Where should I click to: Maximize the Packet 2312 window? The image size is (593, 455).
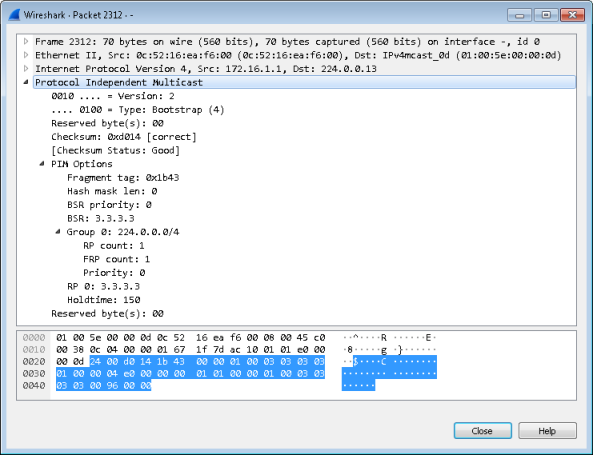click(x=546, y=15)
